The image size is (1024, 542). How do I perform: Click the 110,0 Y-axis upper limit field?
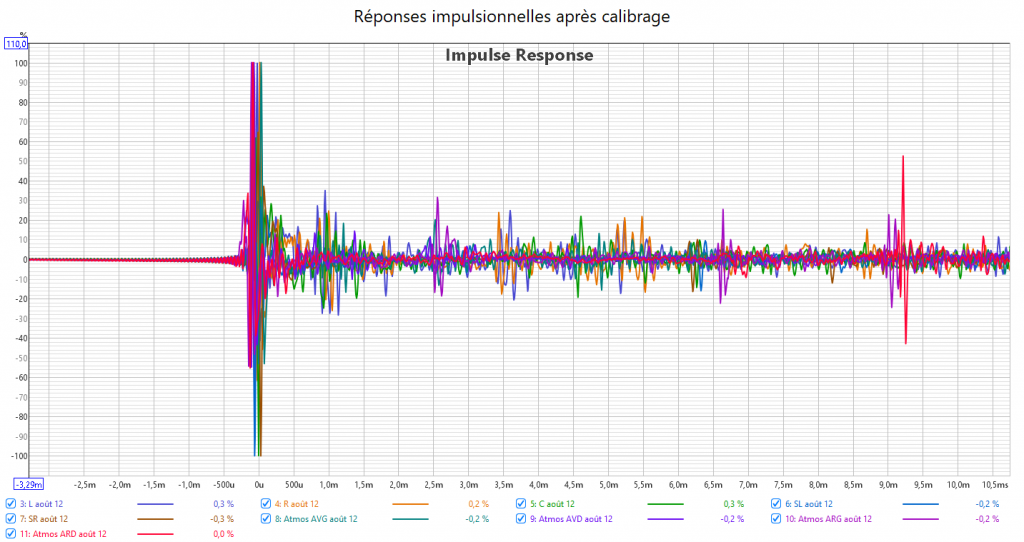pyautogui.click(x=17, y=44)
